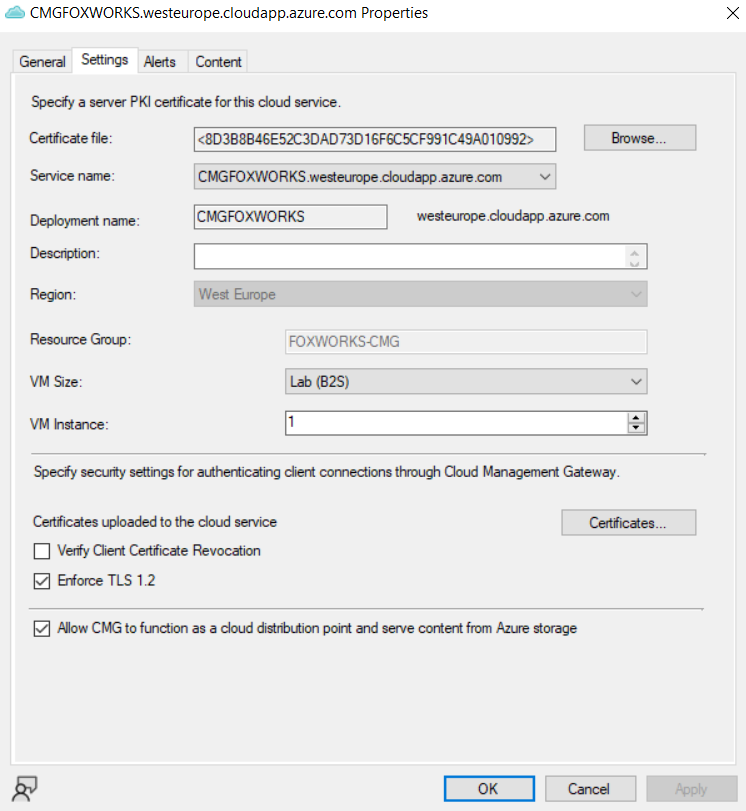Click the cloud icon in title bar

click(14, 12)
